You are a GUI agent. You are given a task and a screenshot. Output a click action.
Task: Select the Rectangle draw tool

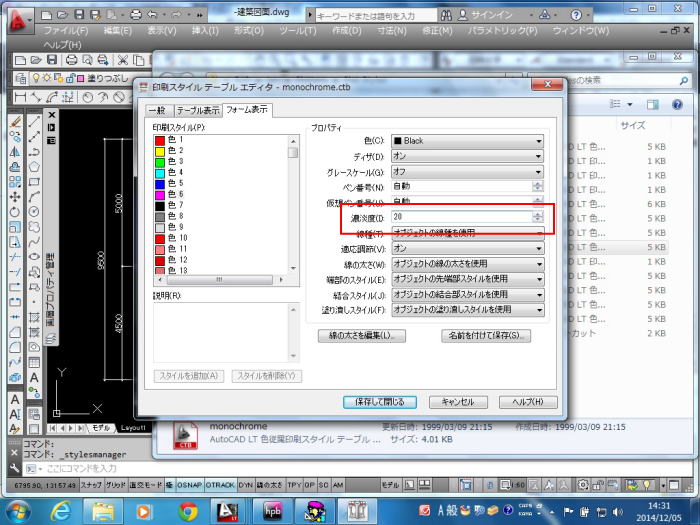pyautogui.click(x=34, y=182)
